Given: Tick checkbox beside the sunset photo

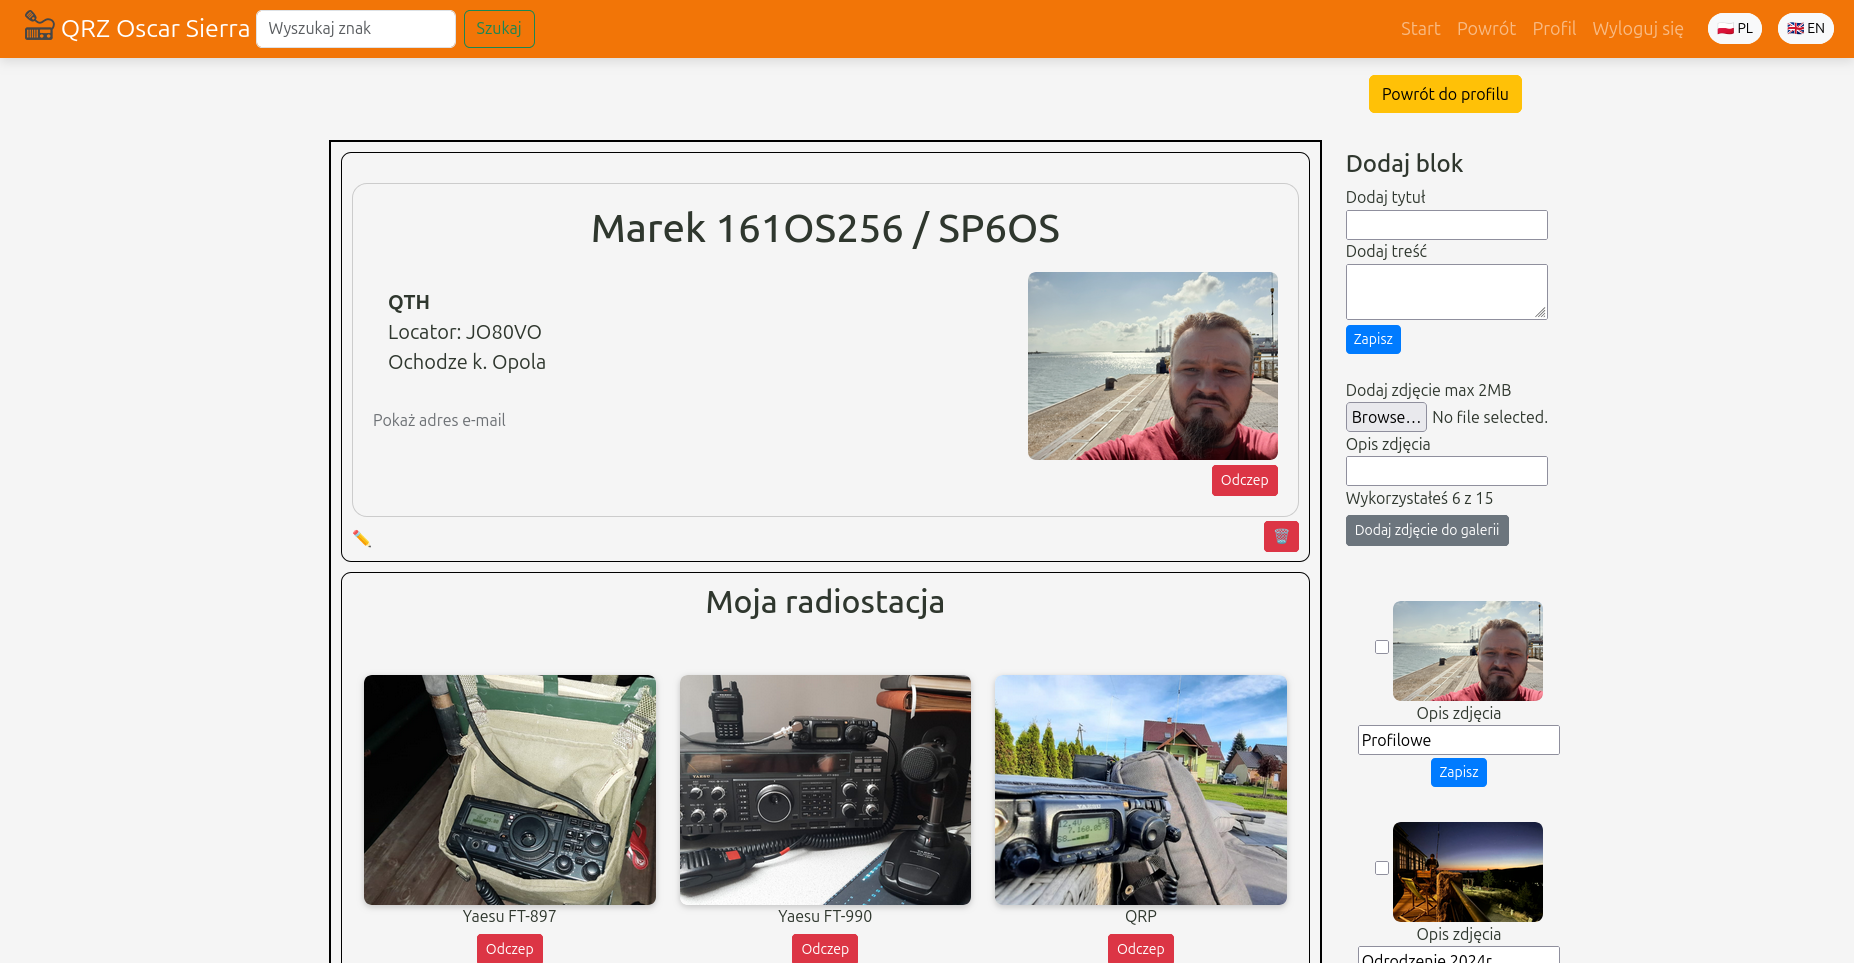Looking at the screenshot, I should click(1382, 868).
